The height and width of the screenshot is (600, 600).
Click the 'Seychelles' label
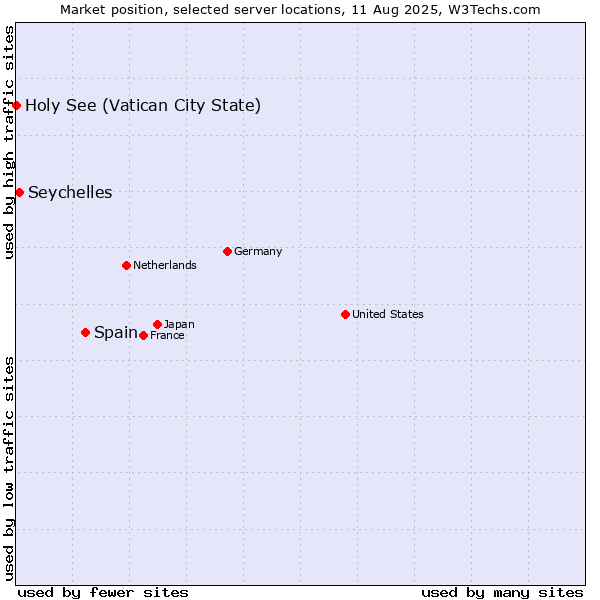point(70,192)
